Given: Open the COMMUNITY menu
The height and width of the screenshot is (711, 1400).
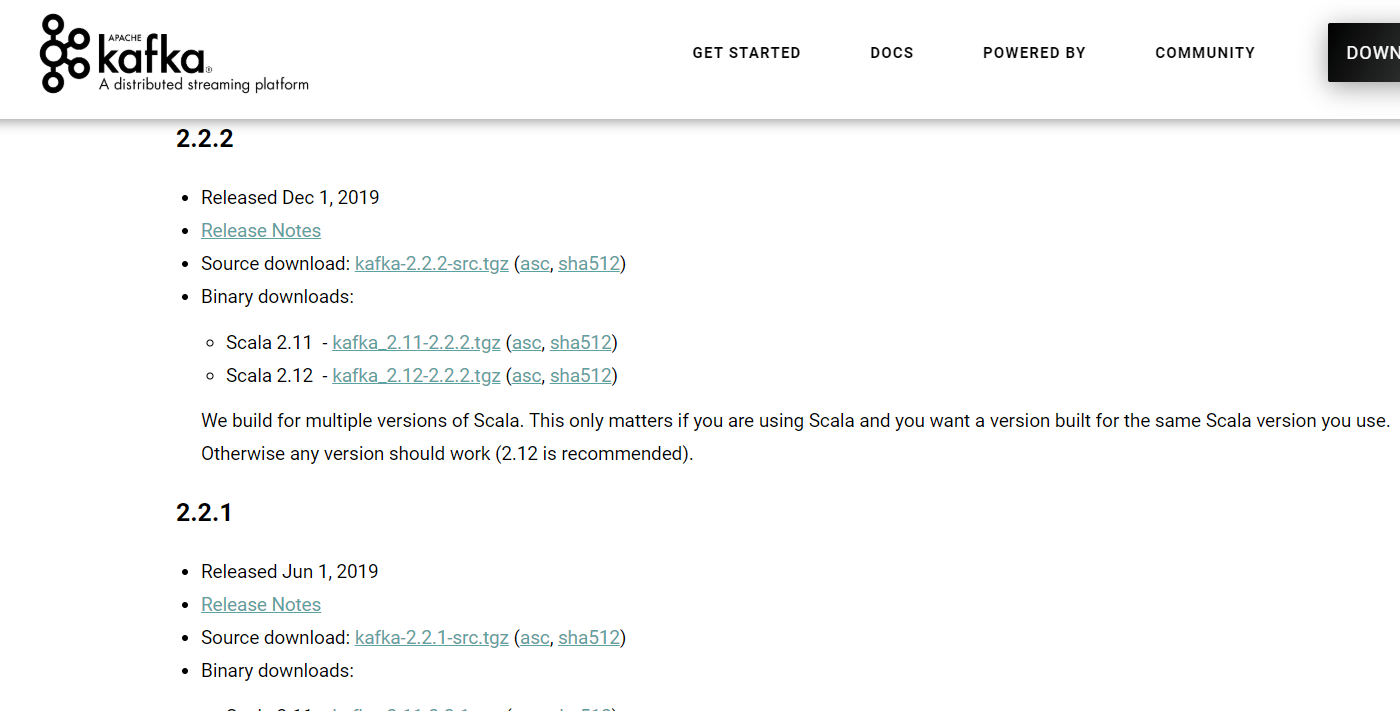Looking at the screenshot, I should 1205,53.
